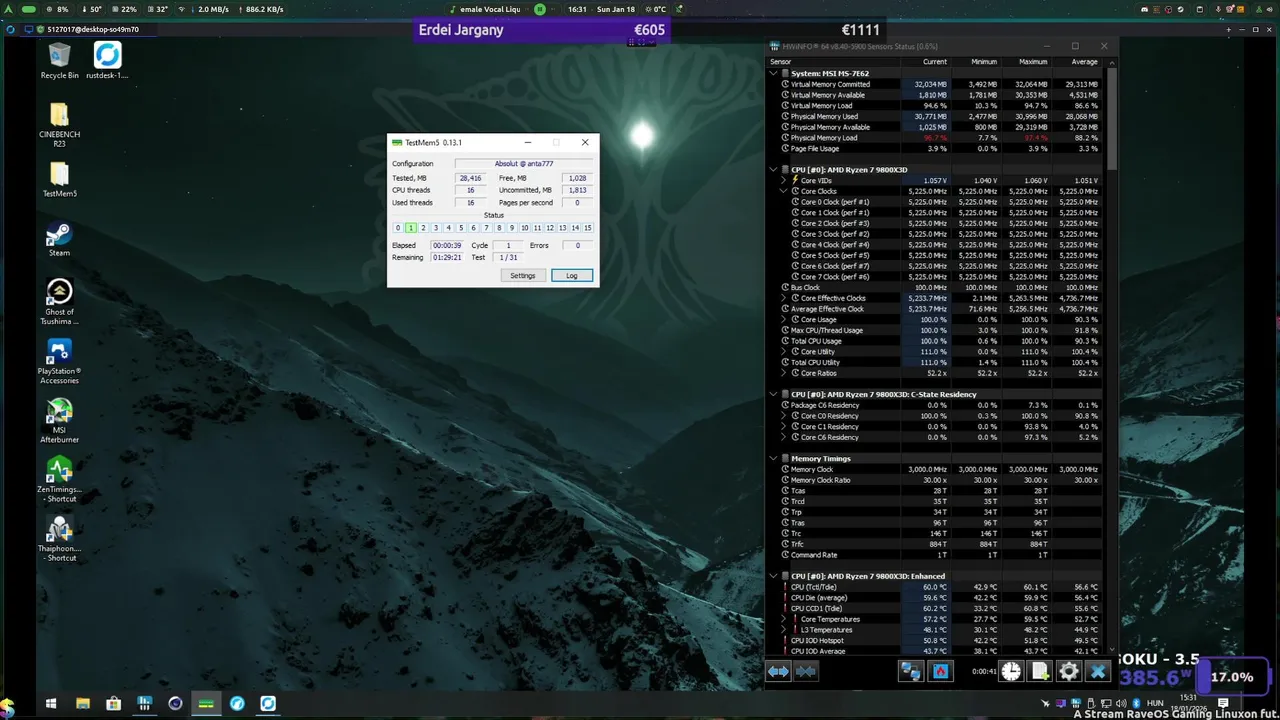Click HWiNFO expand-columns blue arrows button
1280x720 pixels.
point(778,672)
